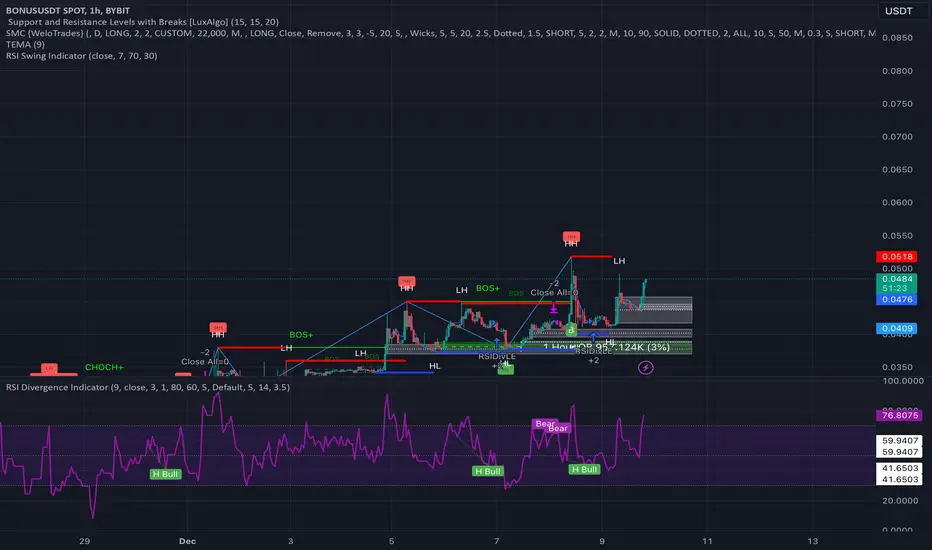Click date label 13 on time axis
Viewport: 932px width, 550px height.
pos(812,541)
